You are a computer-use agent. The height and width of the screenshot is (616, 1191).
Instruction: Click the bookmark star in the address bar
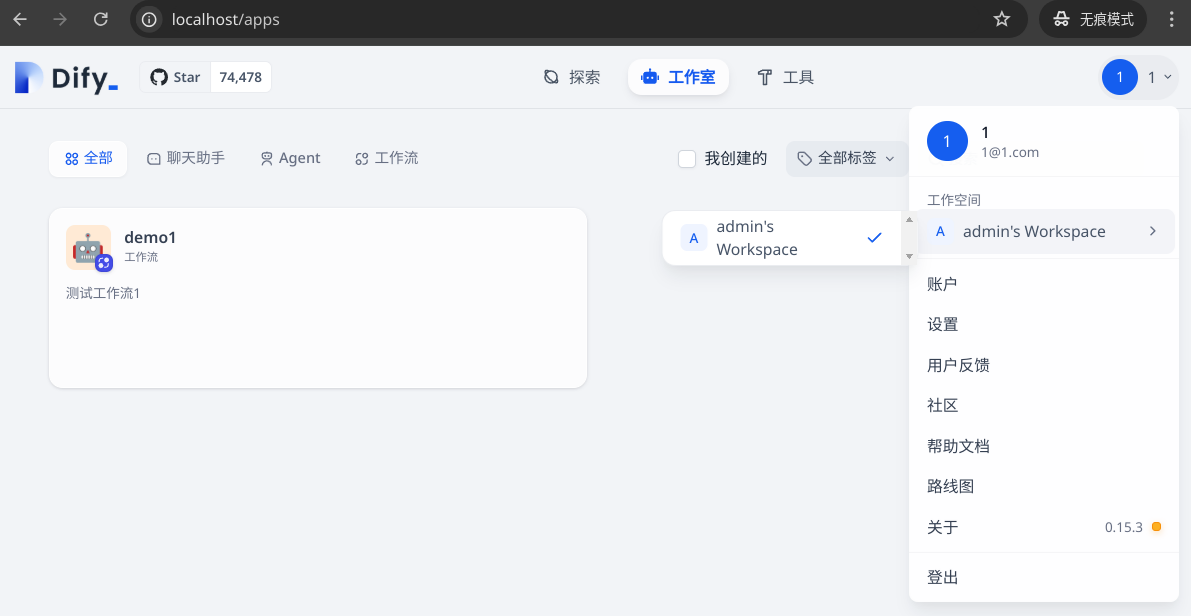(x=1001, y=18)
